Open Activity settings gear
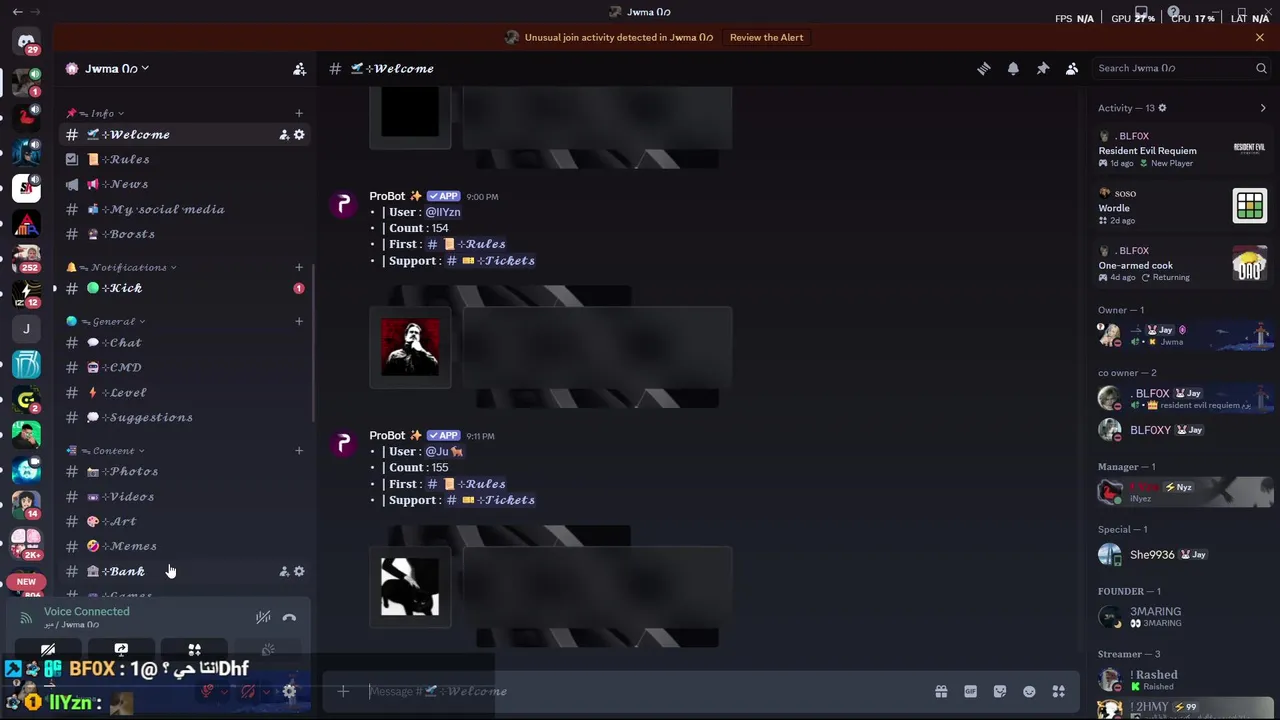The height and width of the screenshot is (720, 1280). pos(1162,108)
